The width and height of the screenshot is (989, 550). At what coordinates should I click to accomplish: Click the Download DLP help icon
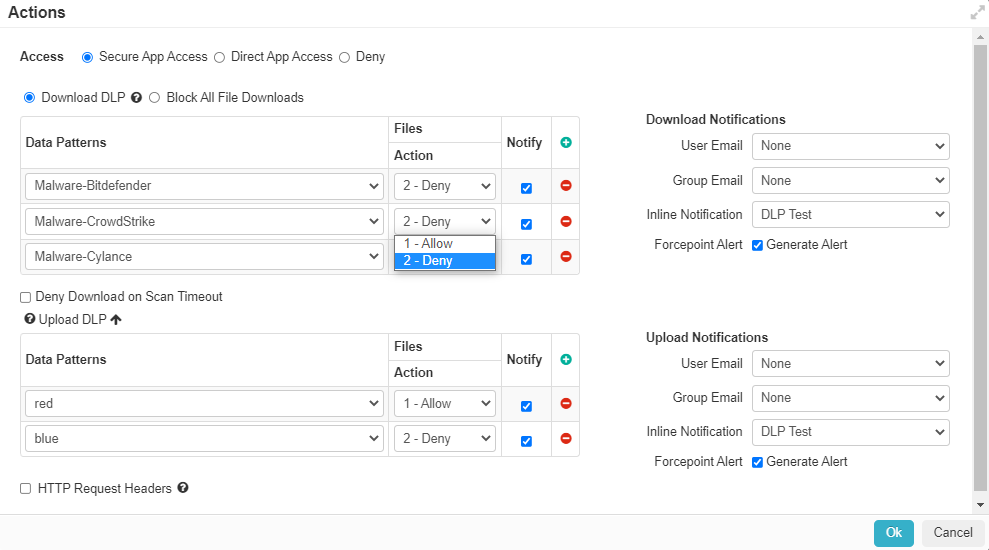coord(137,98)
